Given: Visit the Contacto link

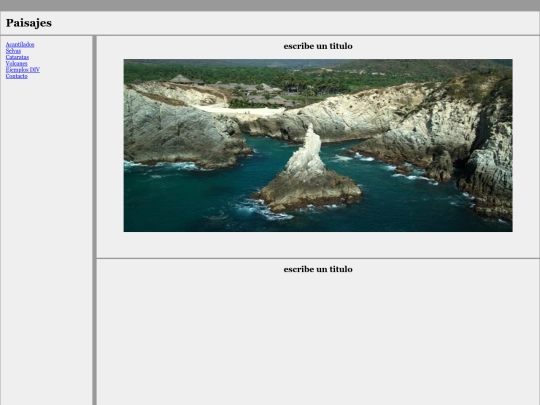Looking at the screenshot, I should click(17, 76).
